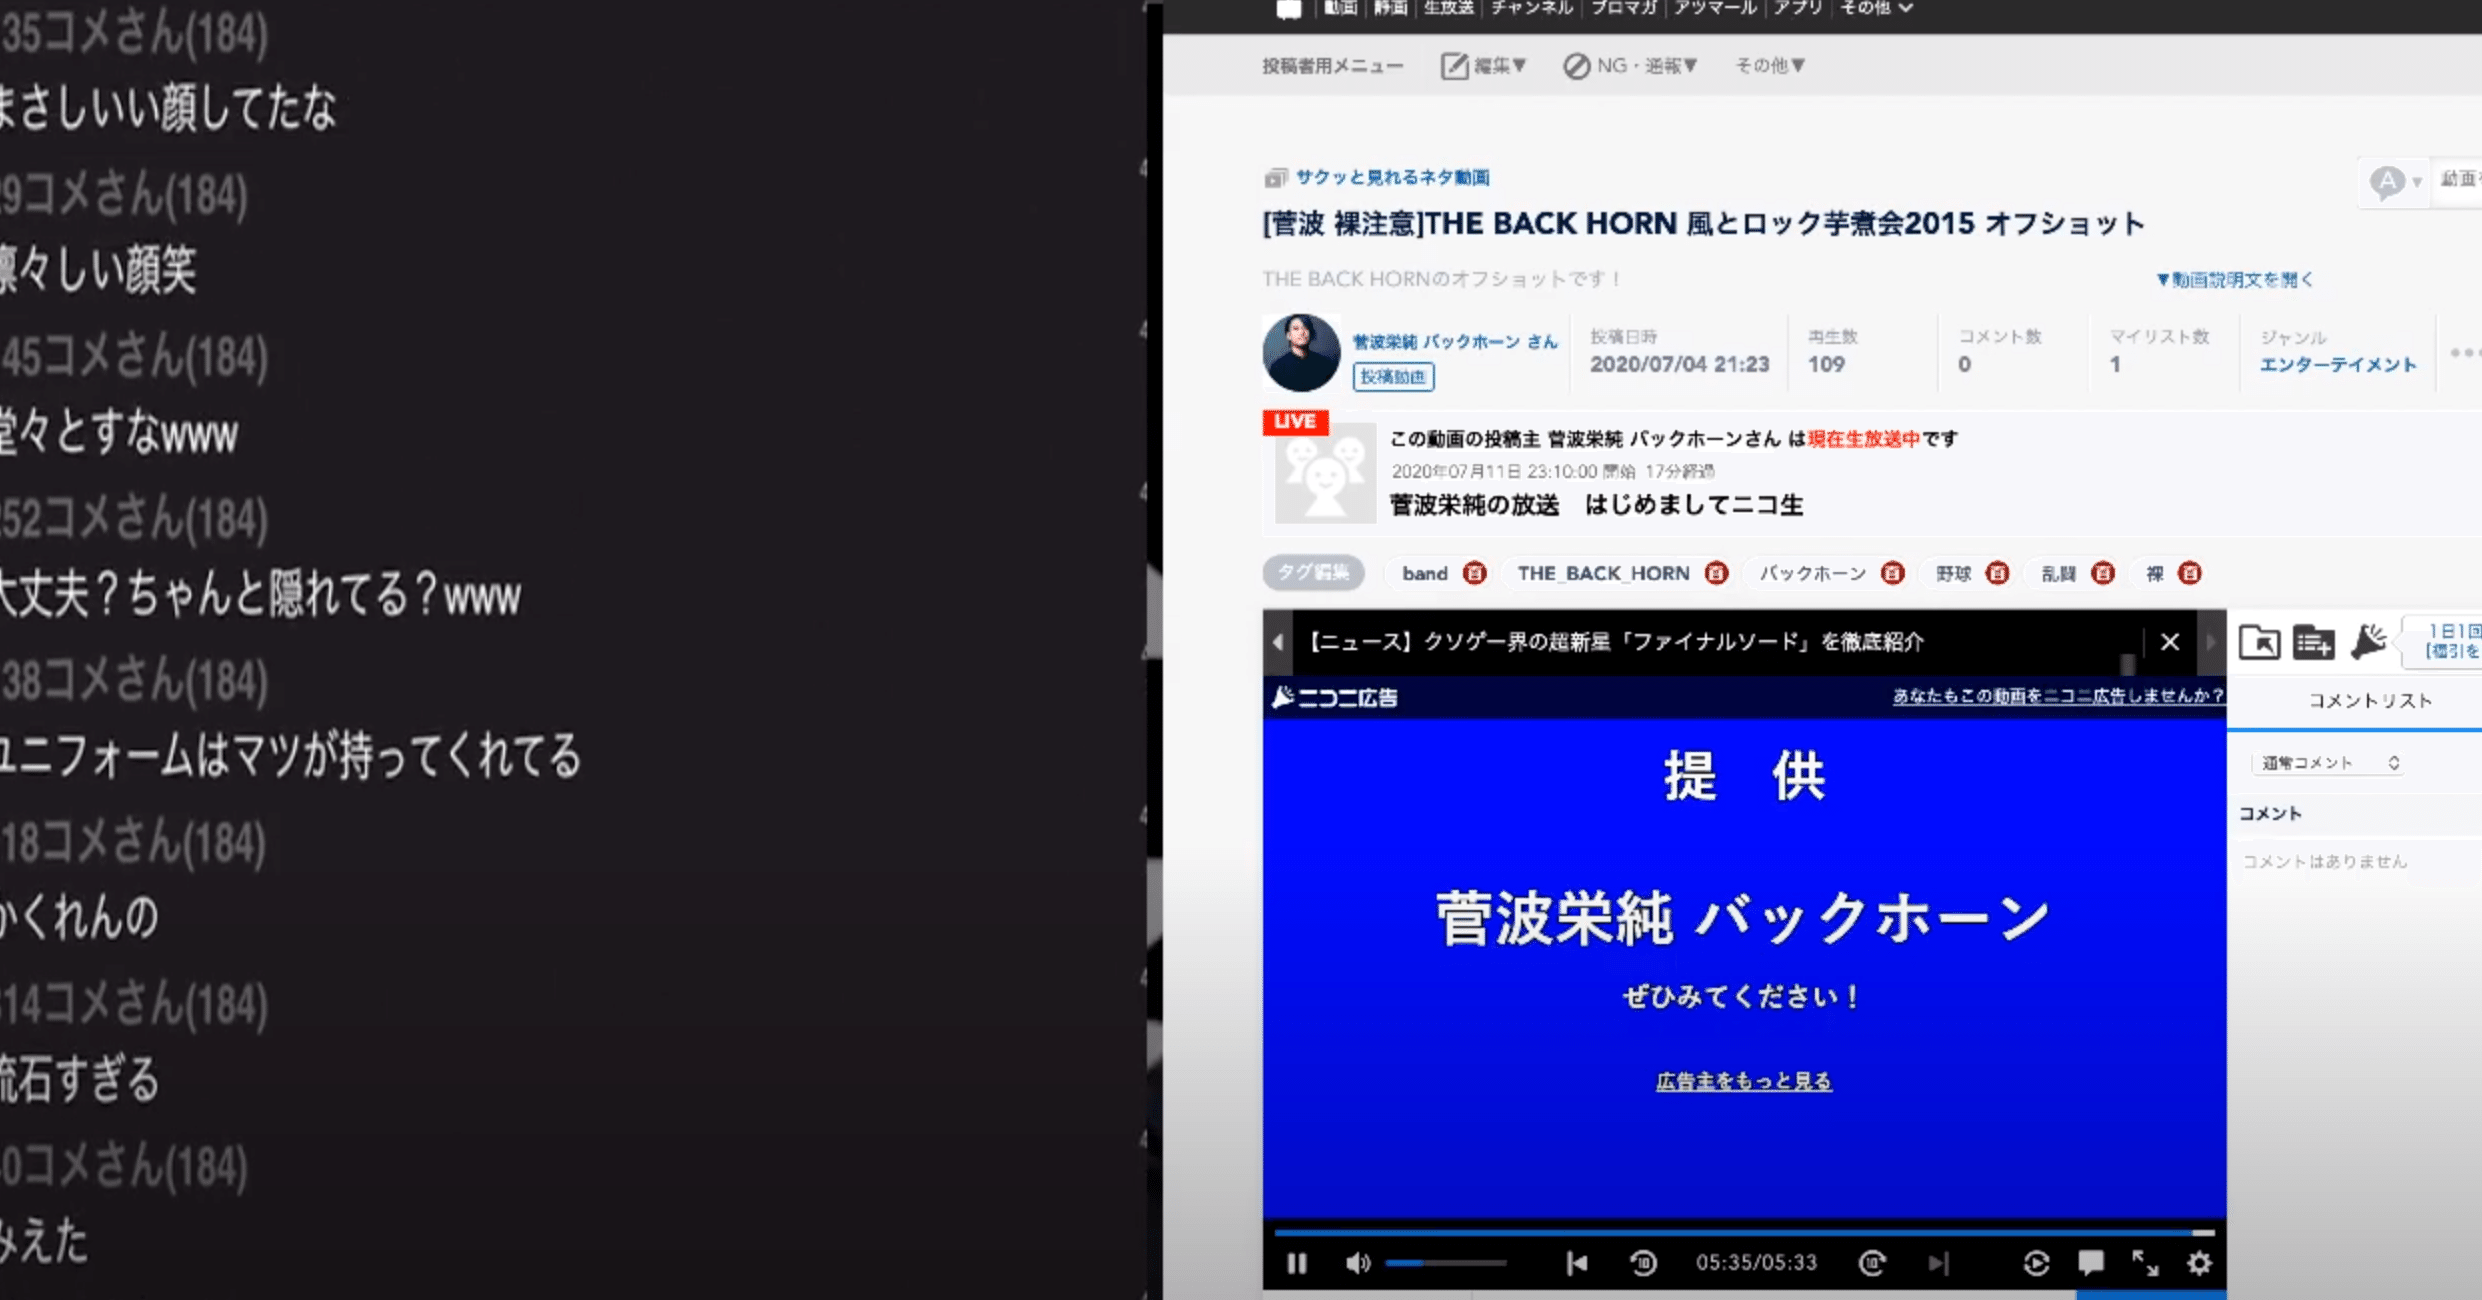Open 生放送 in top navigation bar
The image size is (2482, 1300).
[x=1449, y=8]
